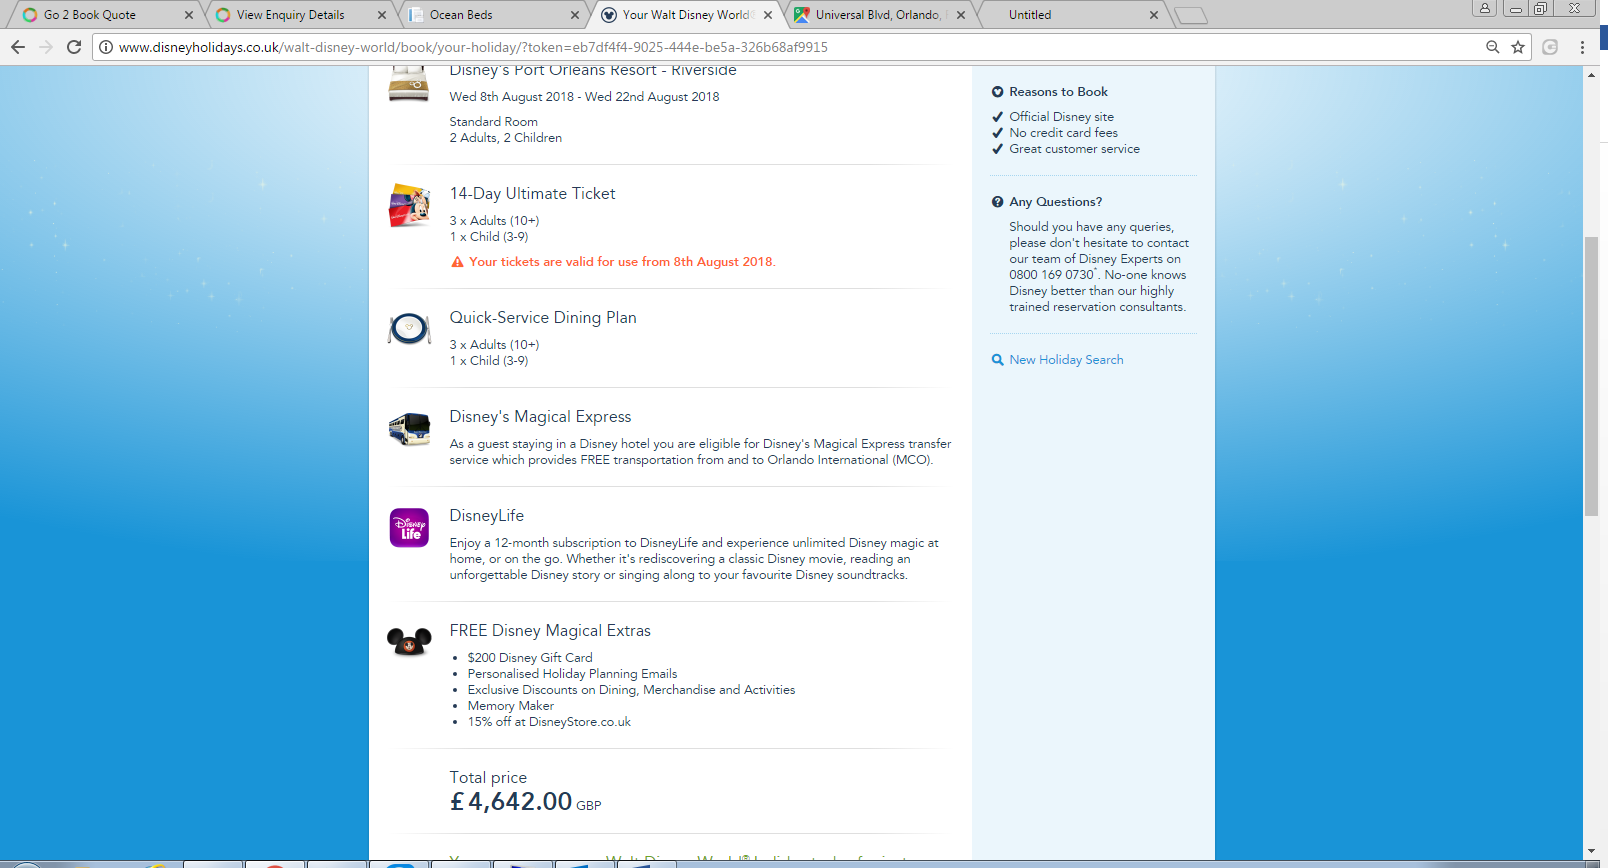Click the 'Disney's Magical Express' heading

click(540, 417)
